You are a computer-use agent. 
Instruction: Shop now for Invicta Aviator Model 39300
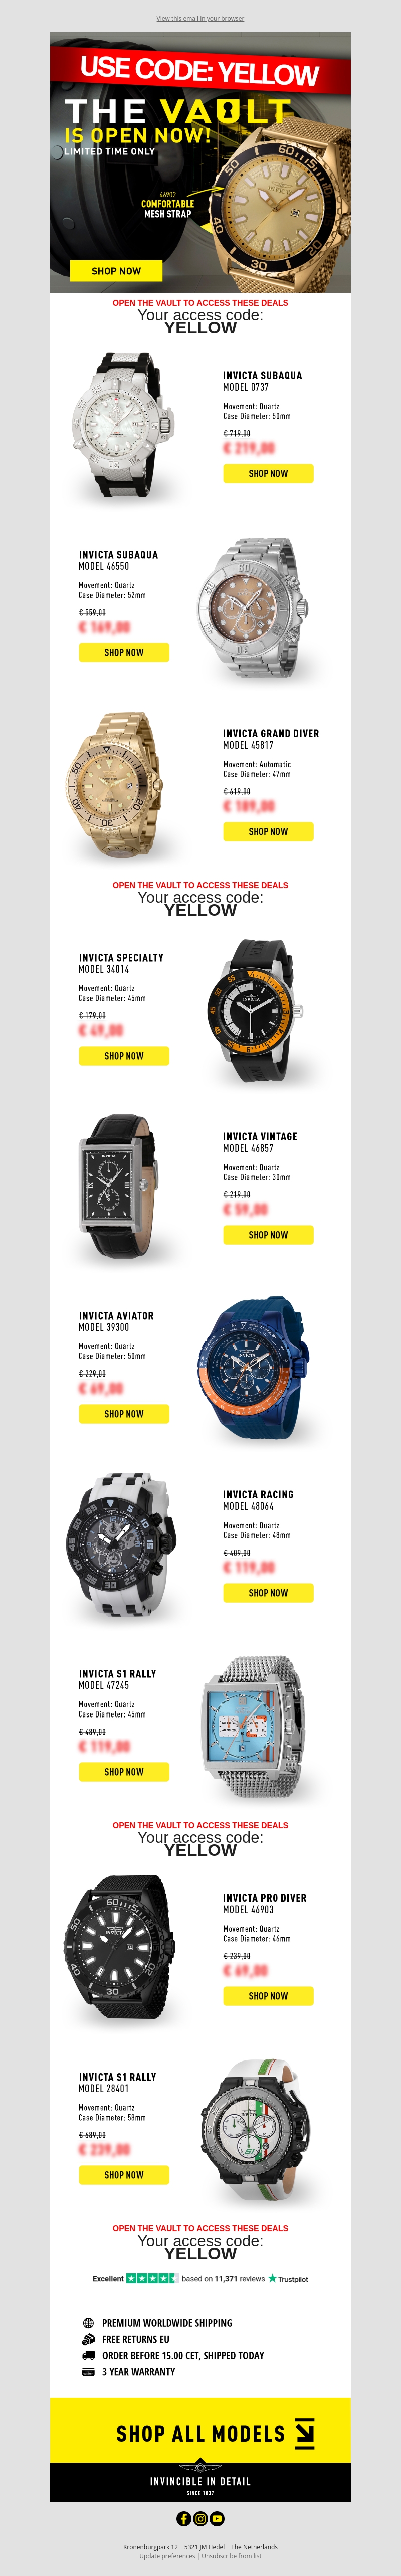(124, 1413)
